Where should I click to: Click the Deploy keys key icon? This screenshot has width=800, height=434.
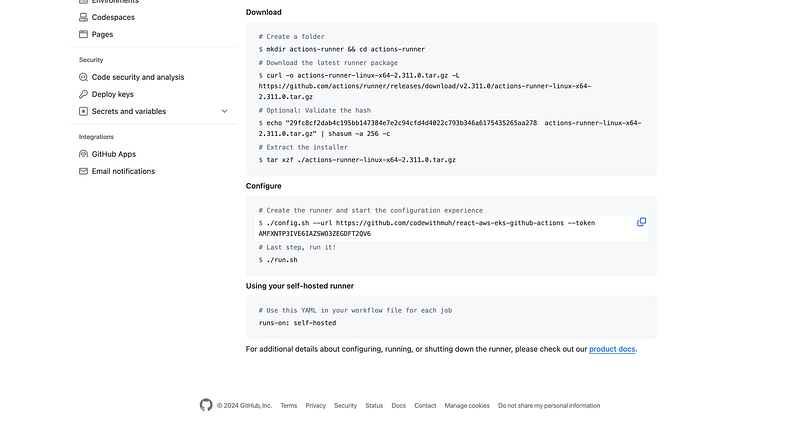click(x=84, y=94)
